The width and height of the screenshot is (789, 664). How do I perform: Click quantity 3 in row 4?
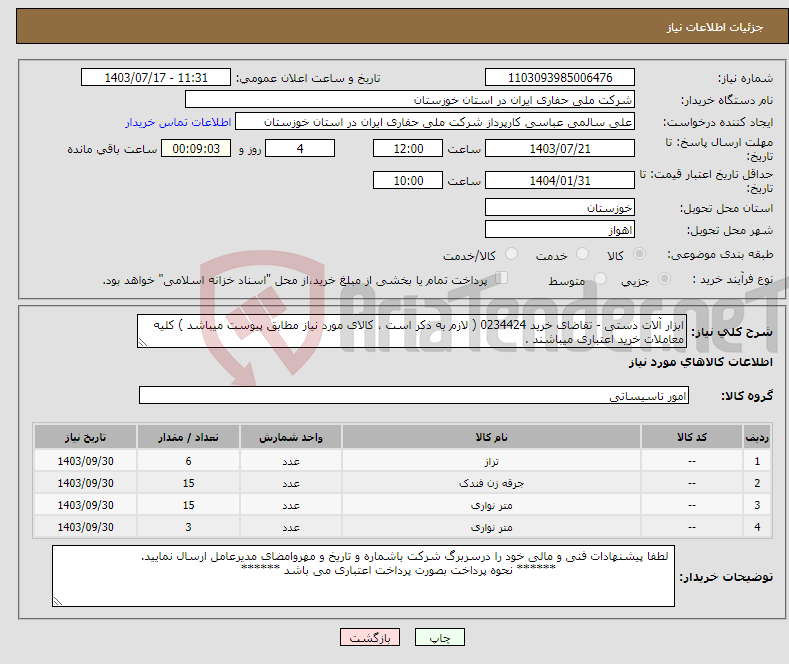click(x=188, y=527)
